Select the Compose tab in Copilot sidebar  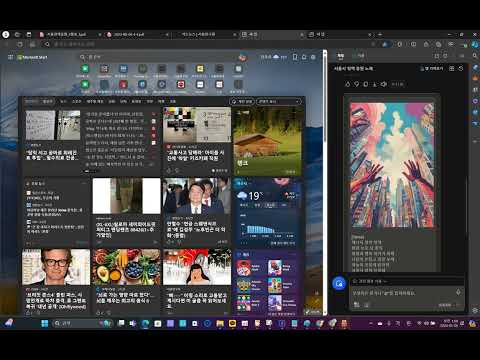pos(361,56)
